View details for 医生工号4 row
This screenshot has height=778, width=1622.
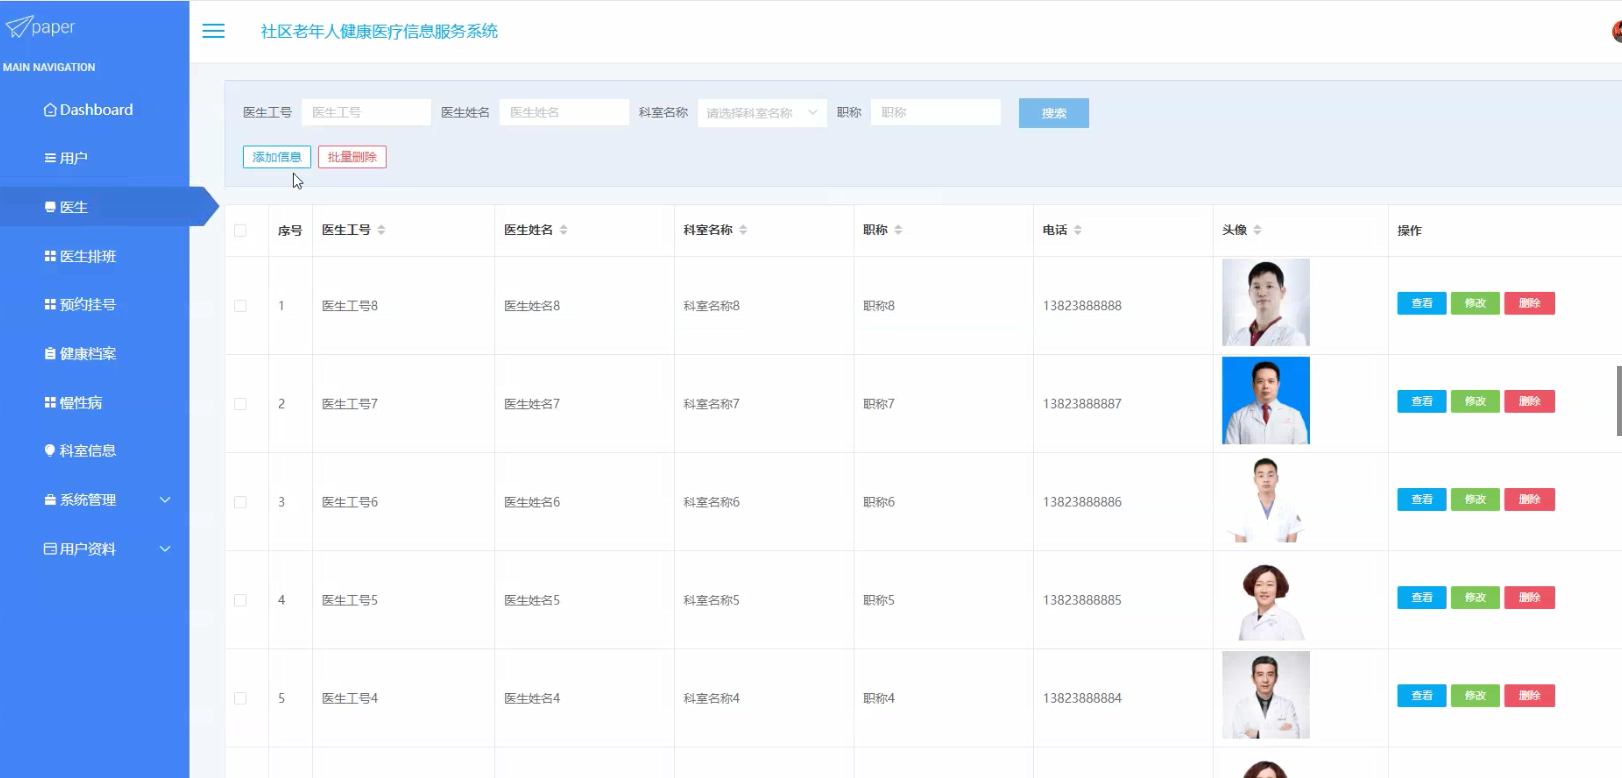click(1422, 695)
